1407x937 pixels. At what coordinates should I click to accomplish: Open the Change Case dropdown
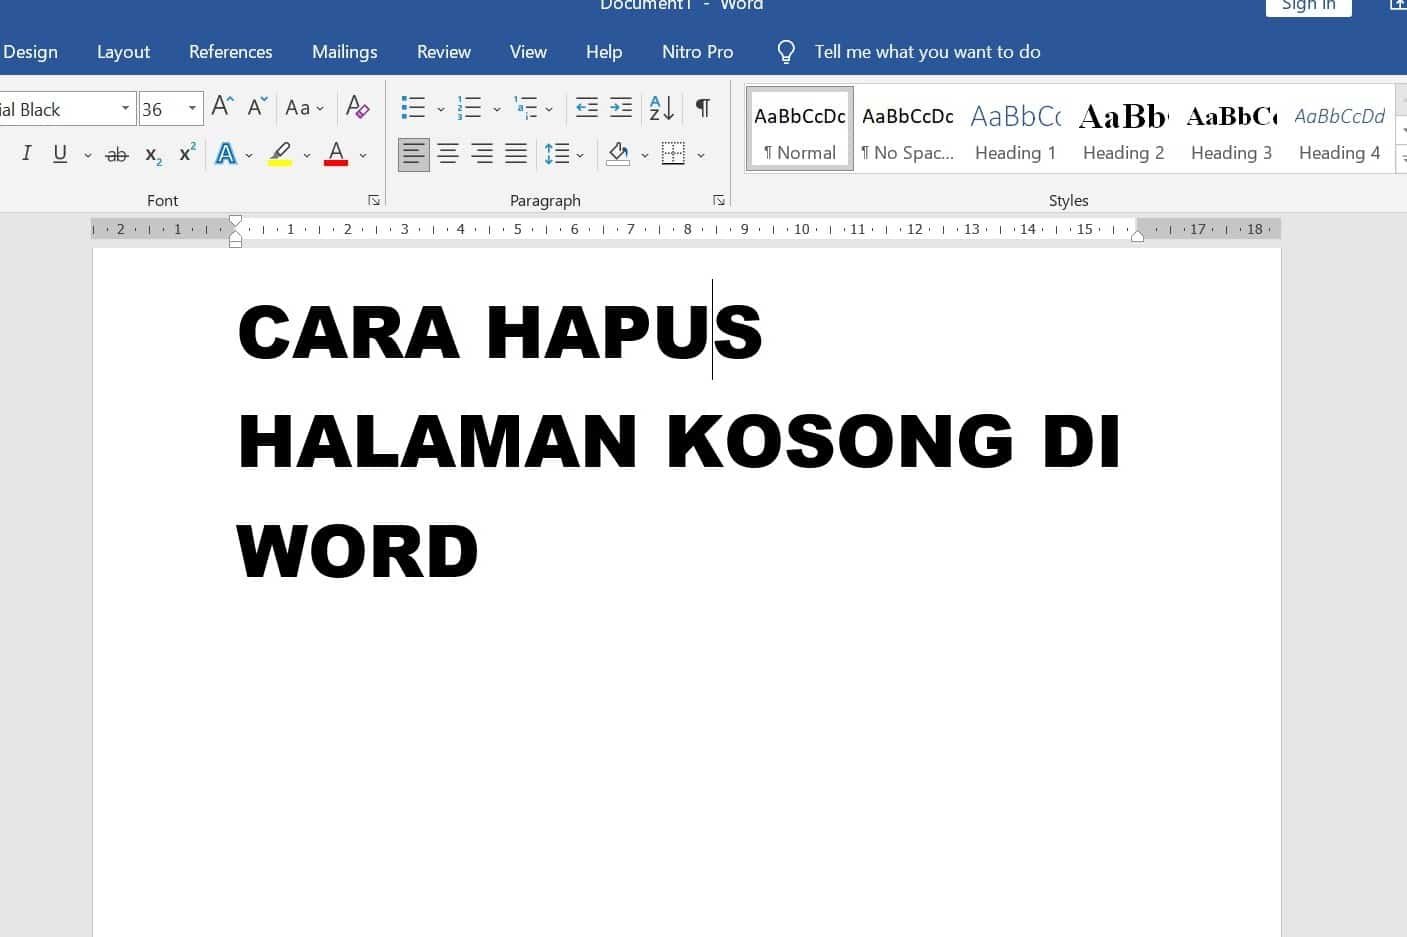click(304, 108)
